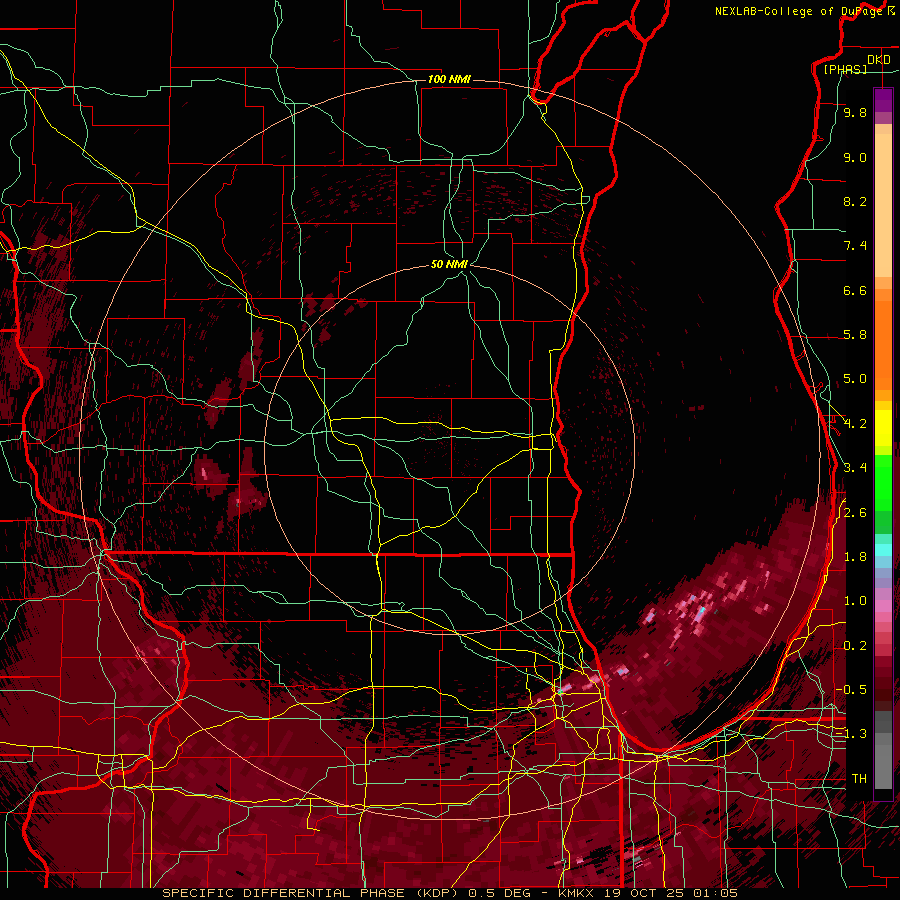Image resolution: width=900 pixels, height=900 pixels.
Task: Click the KMKX station identifier in caption
Action: coord(576,893)
